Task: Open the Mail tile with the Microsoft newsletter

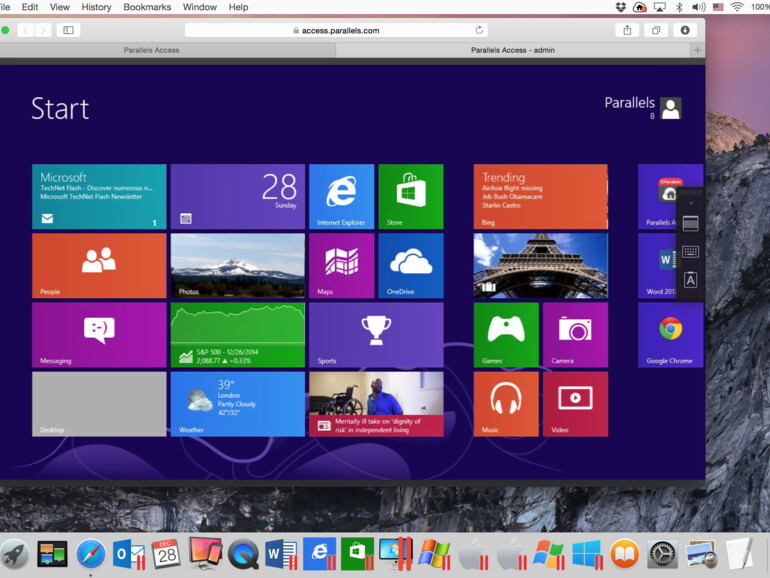Action: point(99,196)
